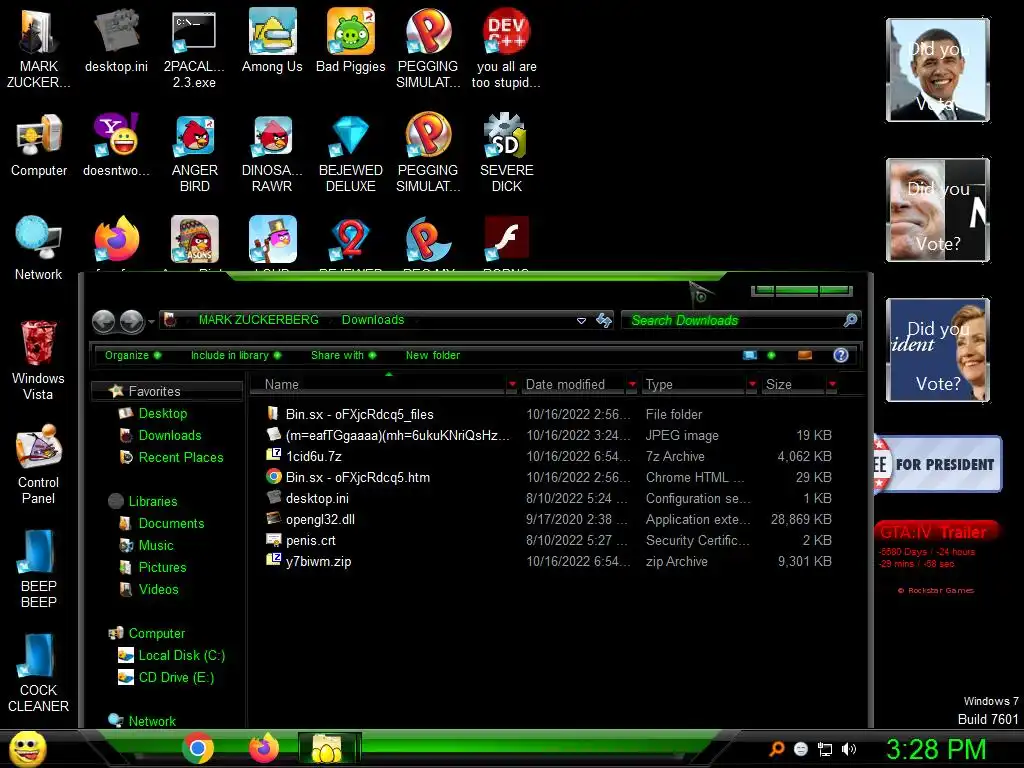This screenshot has width=1024, height=768.
Task: Select Libraries in the navigation pane
Action: click(x=152, y=501)
